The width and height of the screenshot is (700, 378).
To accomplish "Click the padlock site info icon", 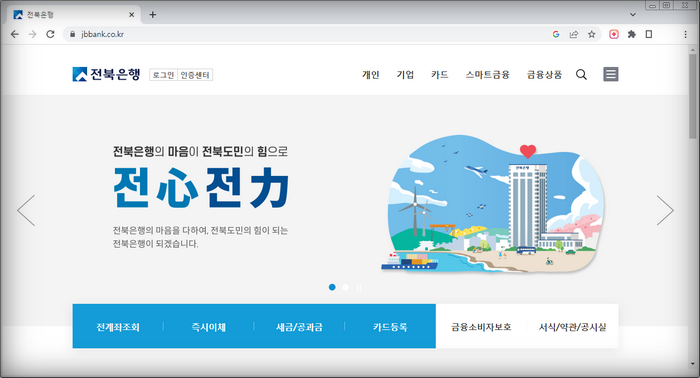I will (72, 34).
